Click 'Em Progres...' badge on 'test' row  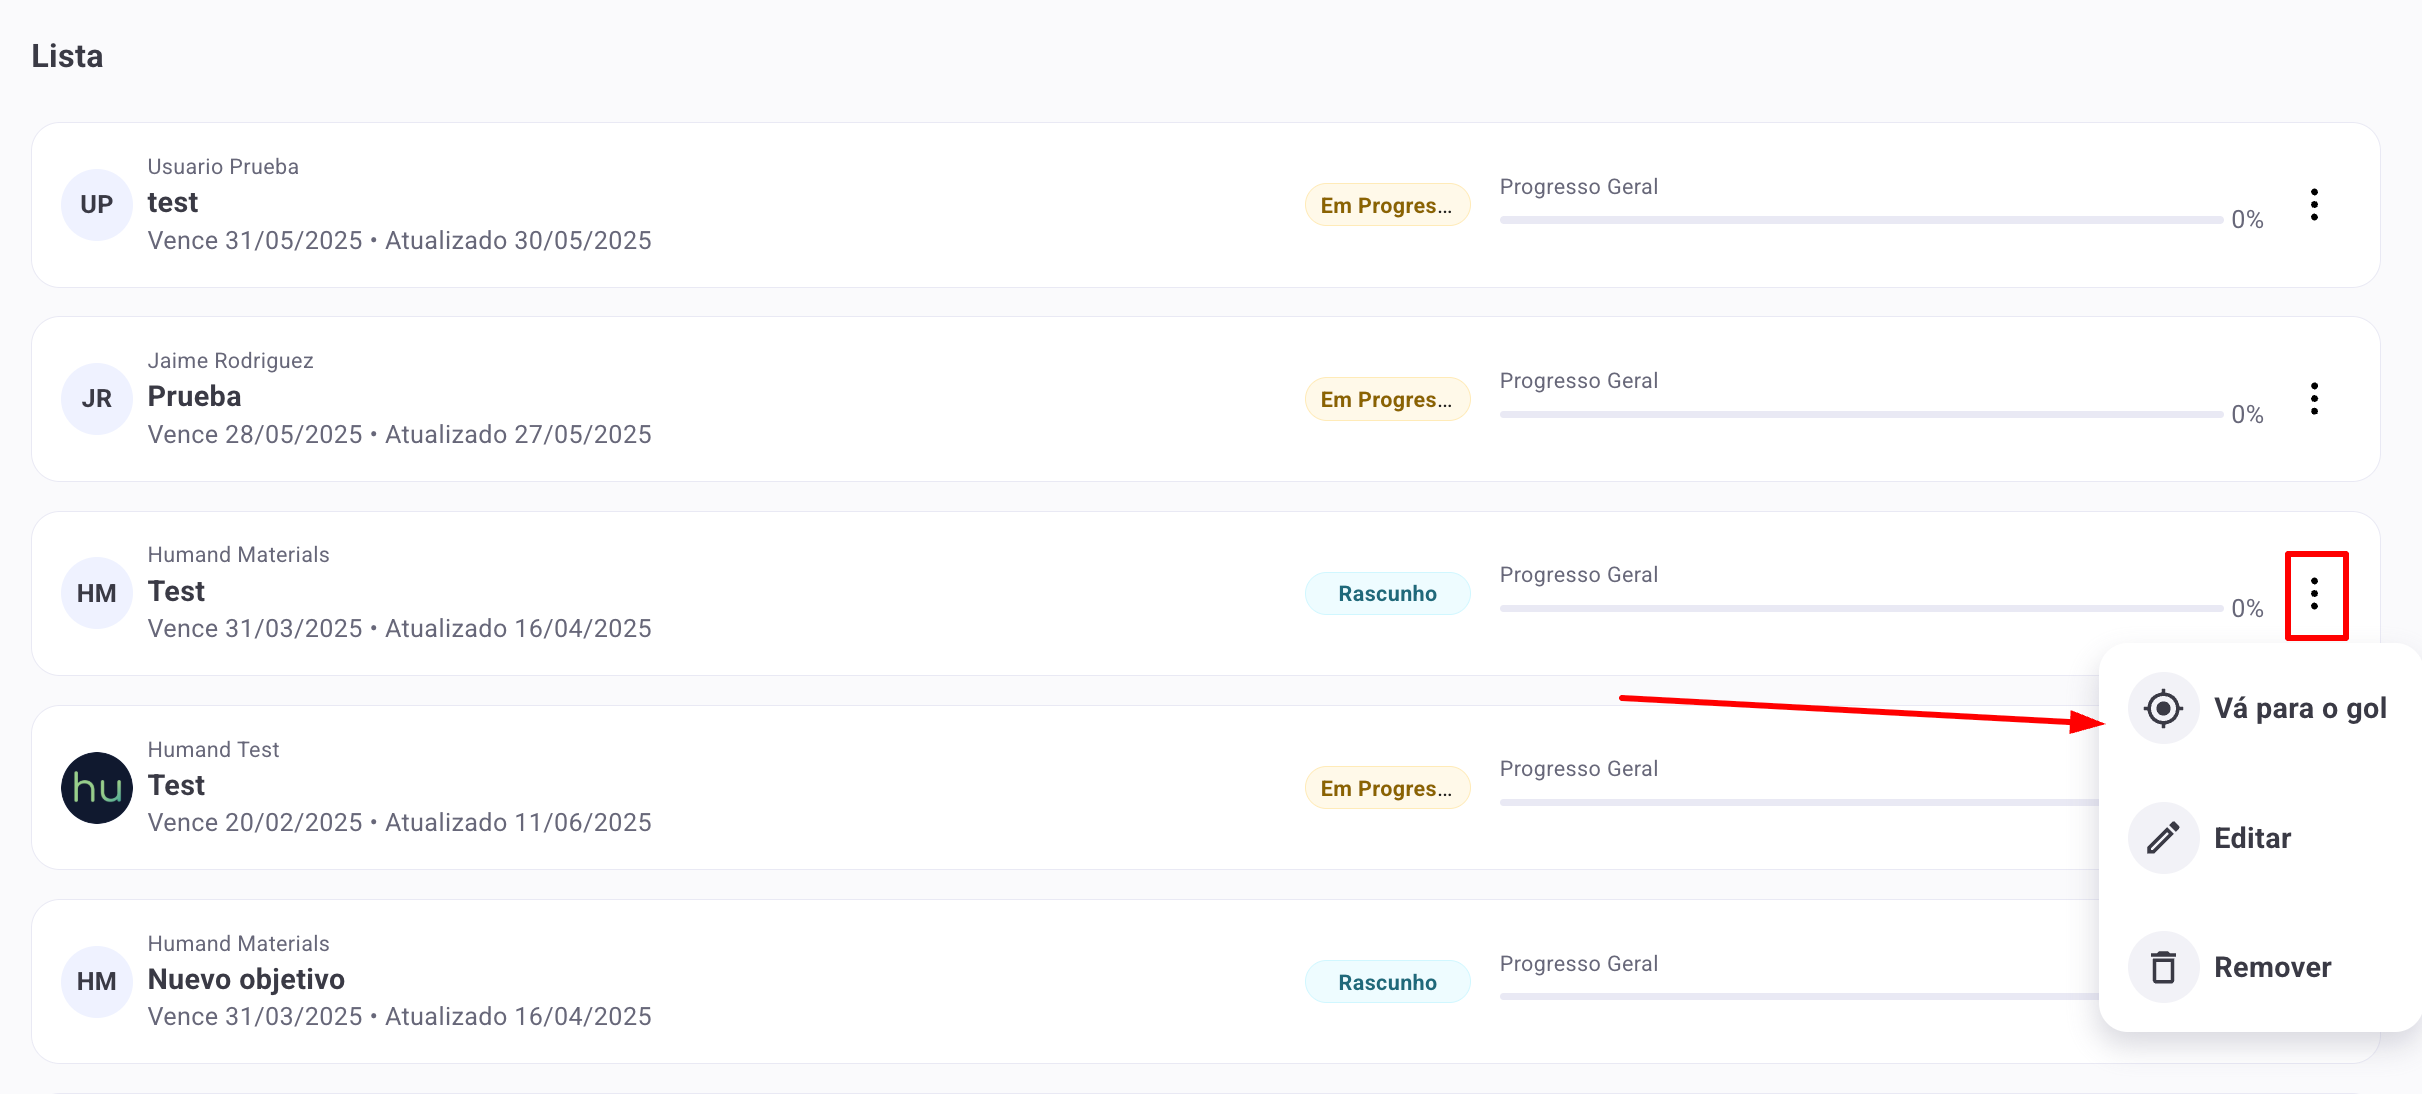pos(1387,205)
